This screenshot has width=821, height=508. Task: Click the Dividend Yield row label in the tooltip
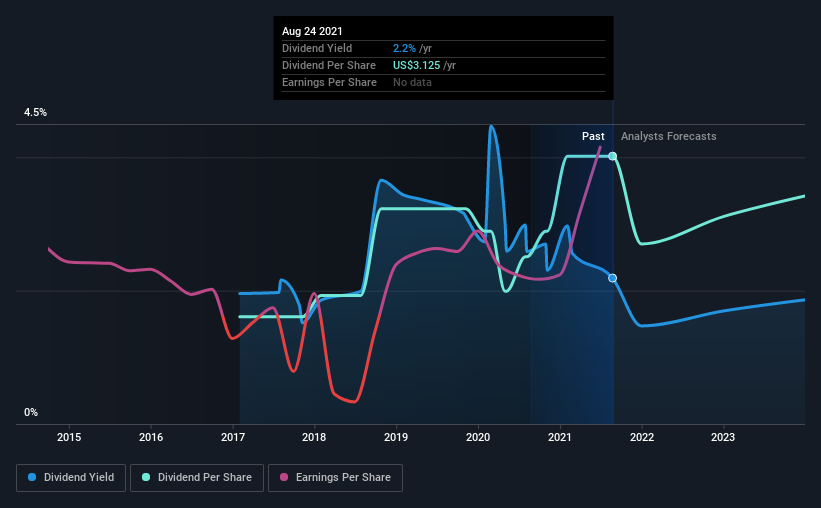(317, 48)
